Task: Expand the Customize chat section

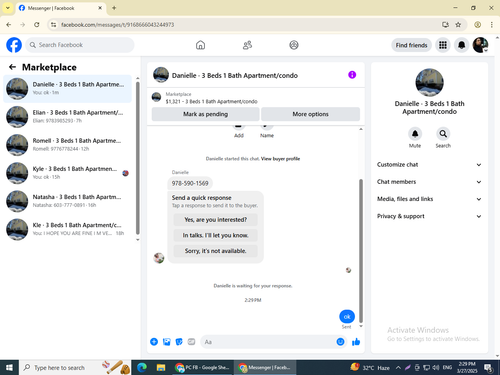Action: coord(429,165)
